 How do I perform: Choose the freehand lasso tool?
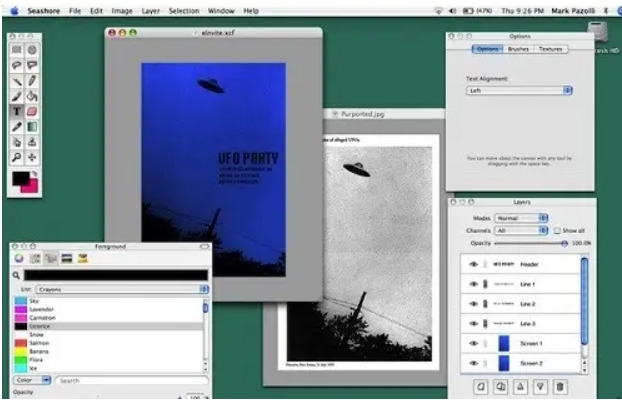17,65
